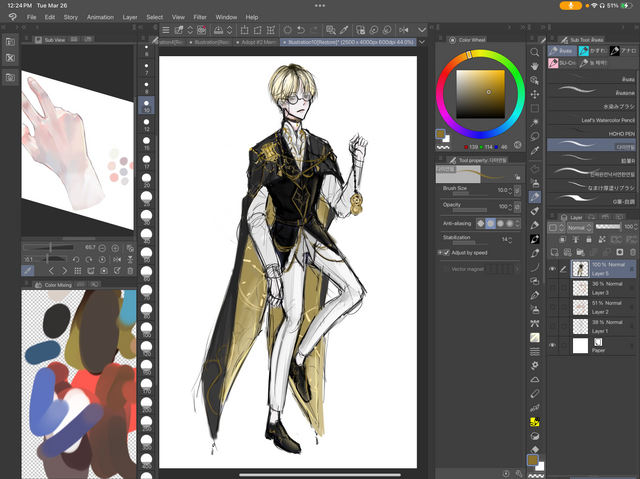
Task: Click Flip Horizontal in the command bar
Action: click(404, 30)
